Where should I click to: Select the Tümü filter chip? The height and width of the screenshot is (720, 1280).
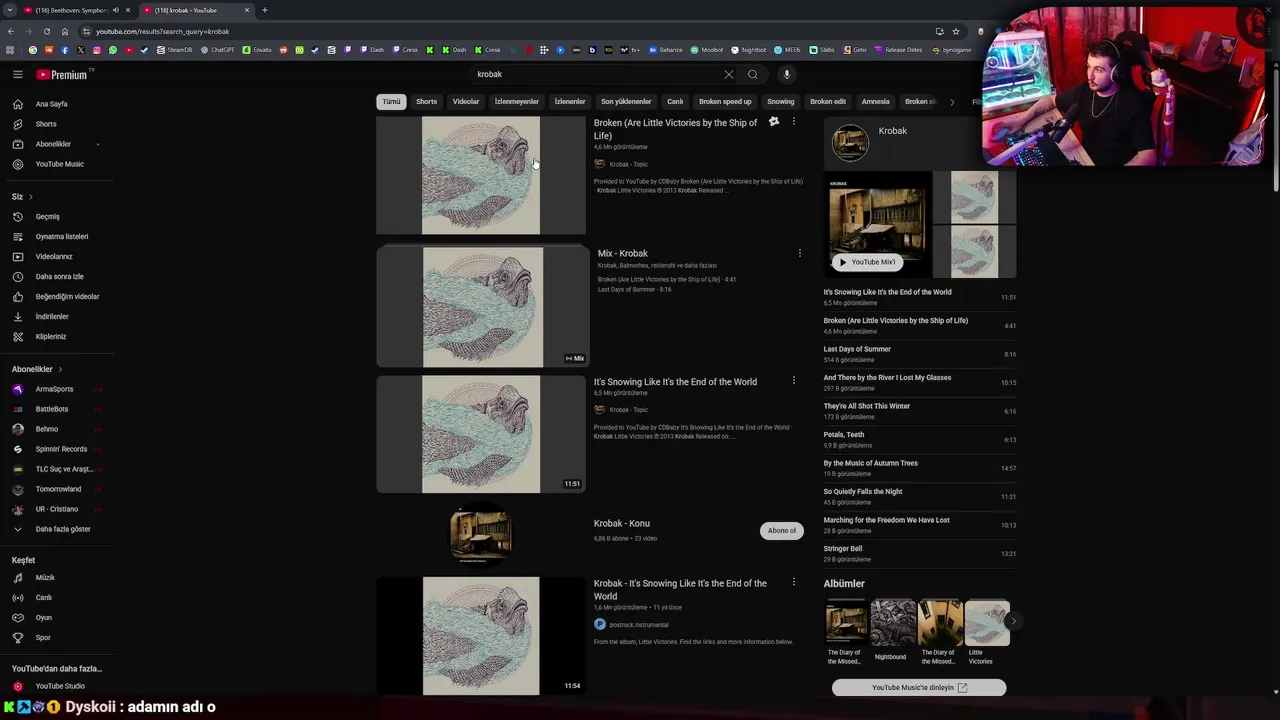coord(391,101)
